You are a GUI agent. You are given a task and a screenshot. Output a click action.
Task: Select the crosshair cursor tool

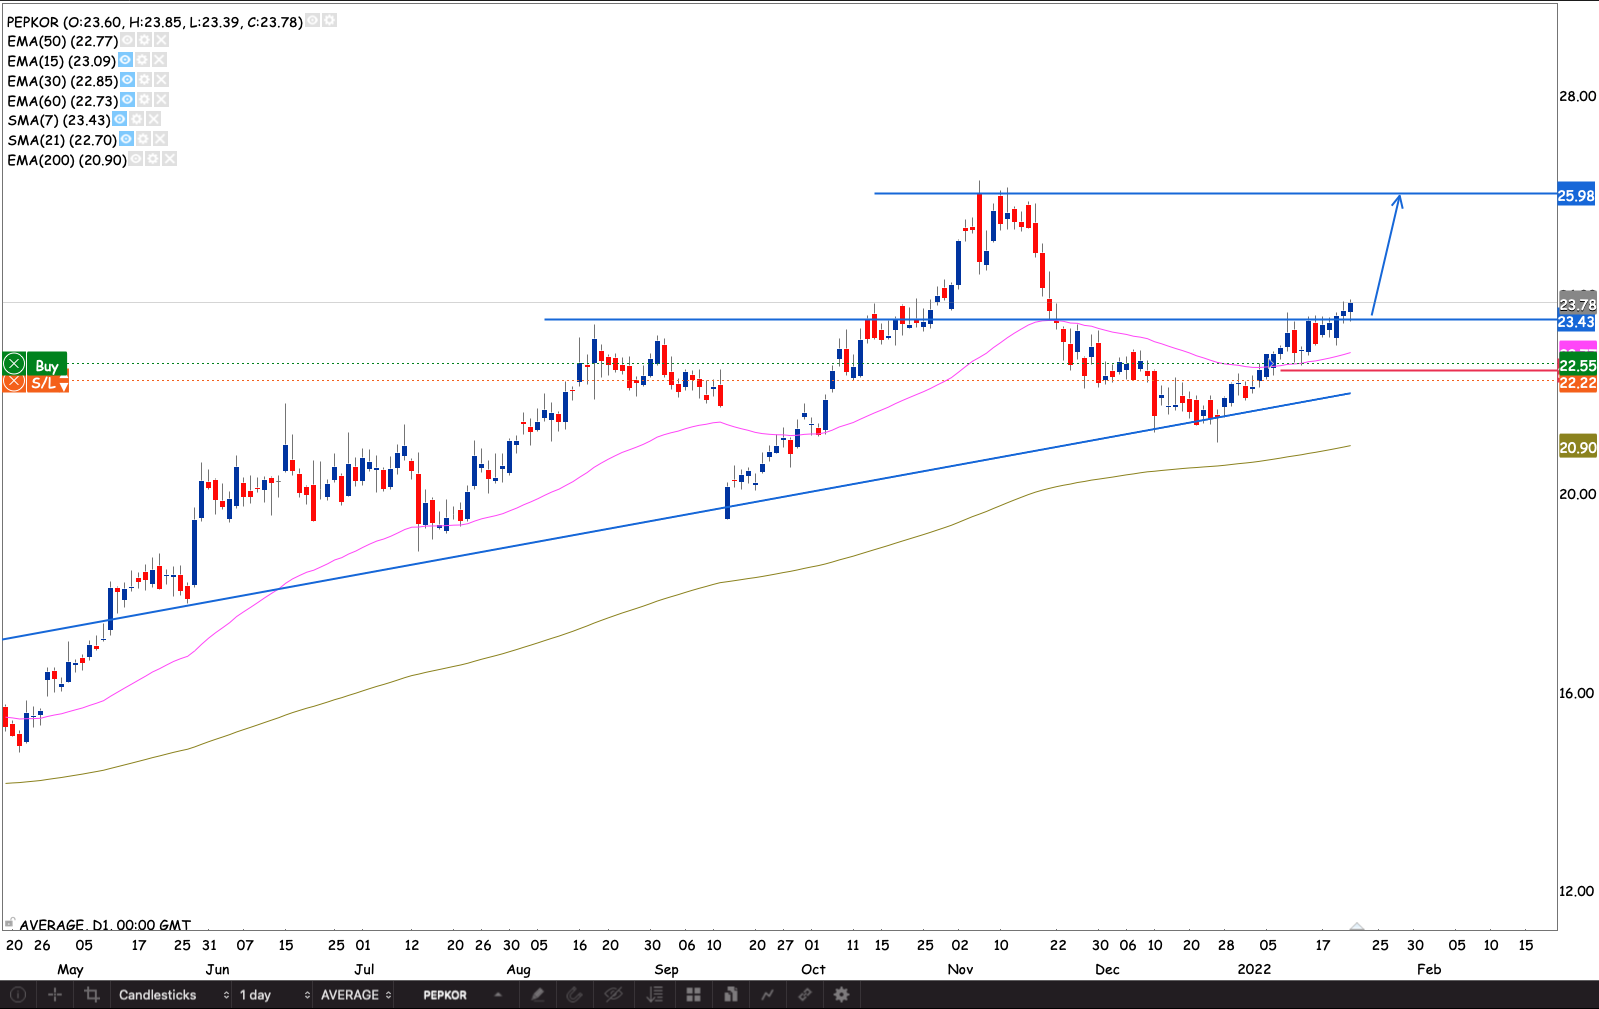[x=55, y=995]
